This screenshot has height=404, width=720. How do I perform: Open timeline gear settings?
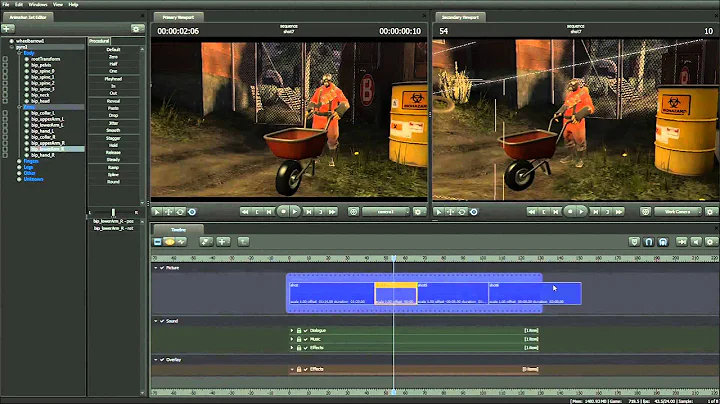[x=710, y=241]
